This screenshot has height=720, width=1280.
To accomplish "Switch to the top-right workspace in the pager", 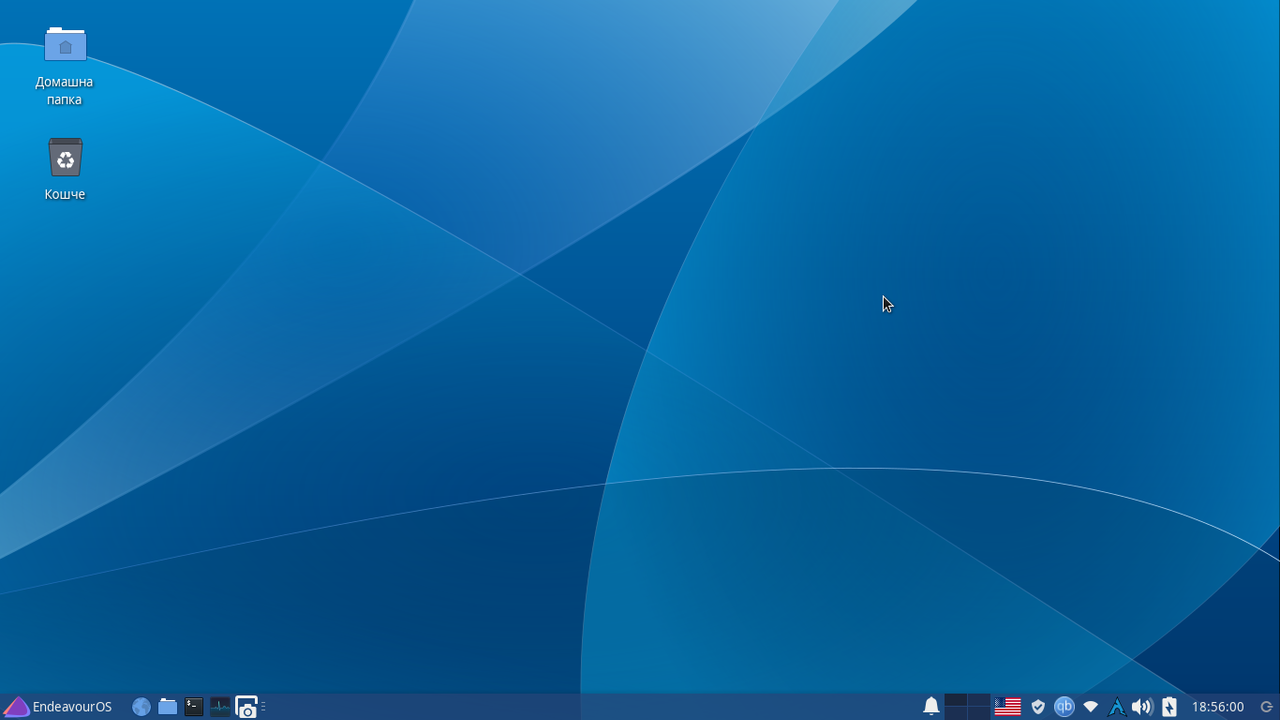I will 979,700.
